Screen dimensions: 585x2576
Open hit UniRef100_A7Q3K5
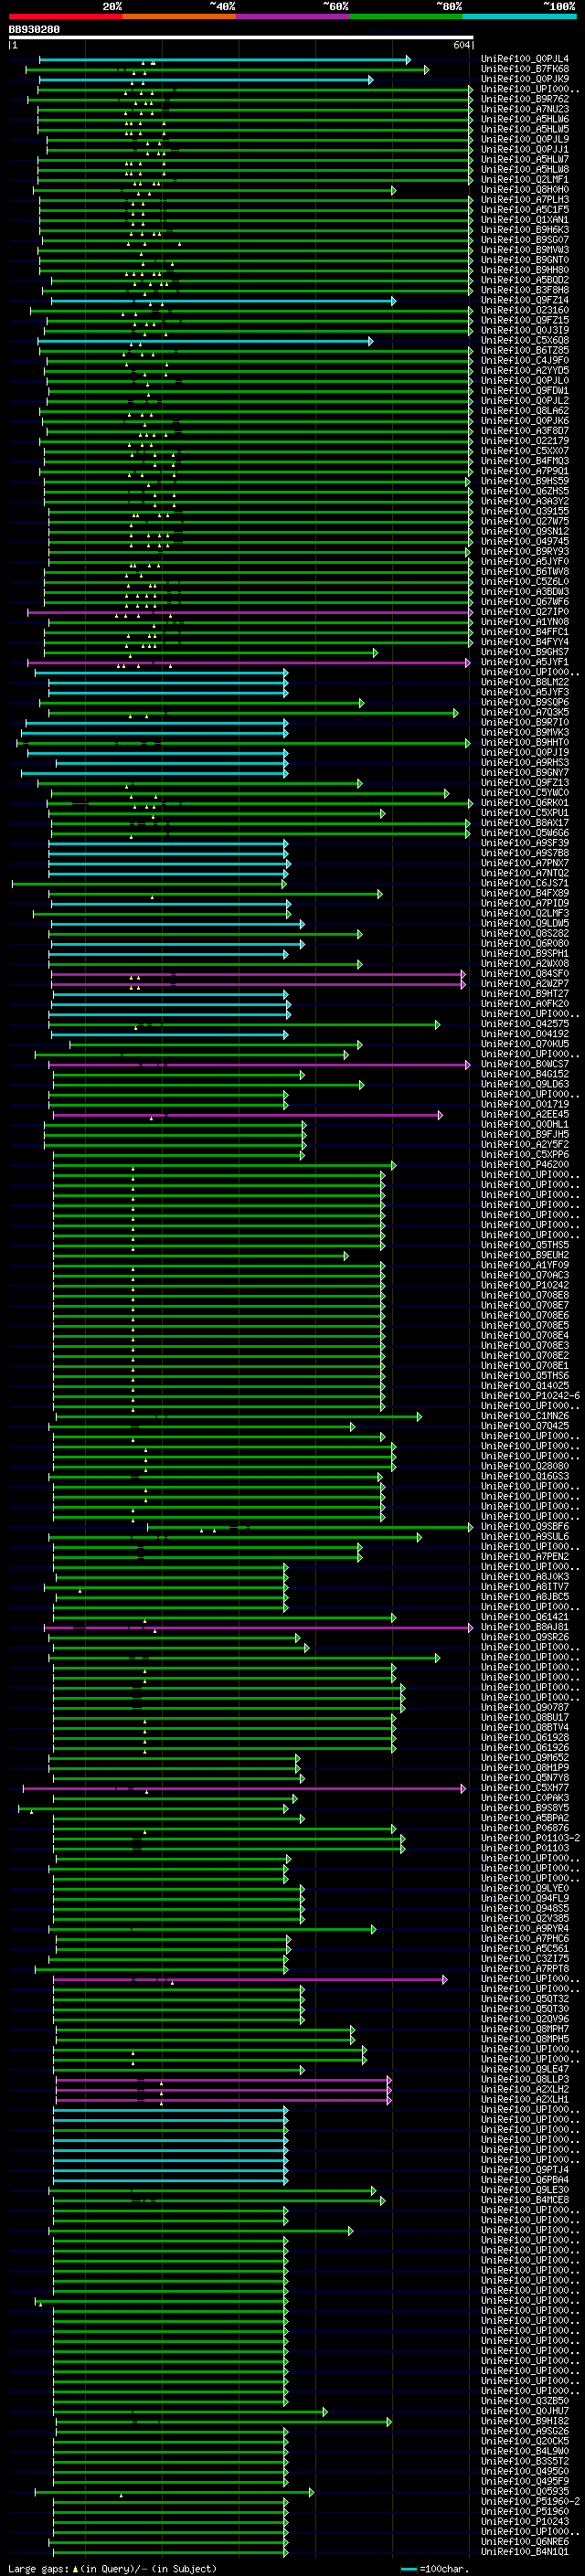(525, 713)
